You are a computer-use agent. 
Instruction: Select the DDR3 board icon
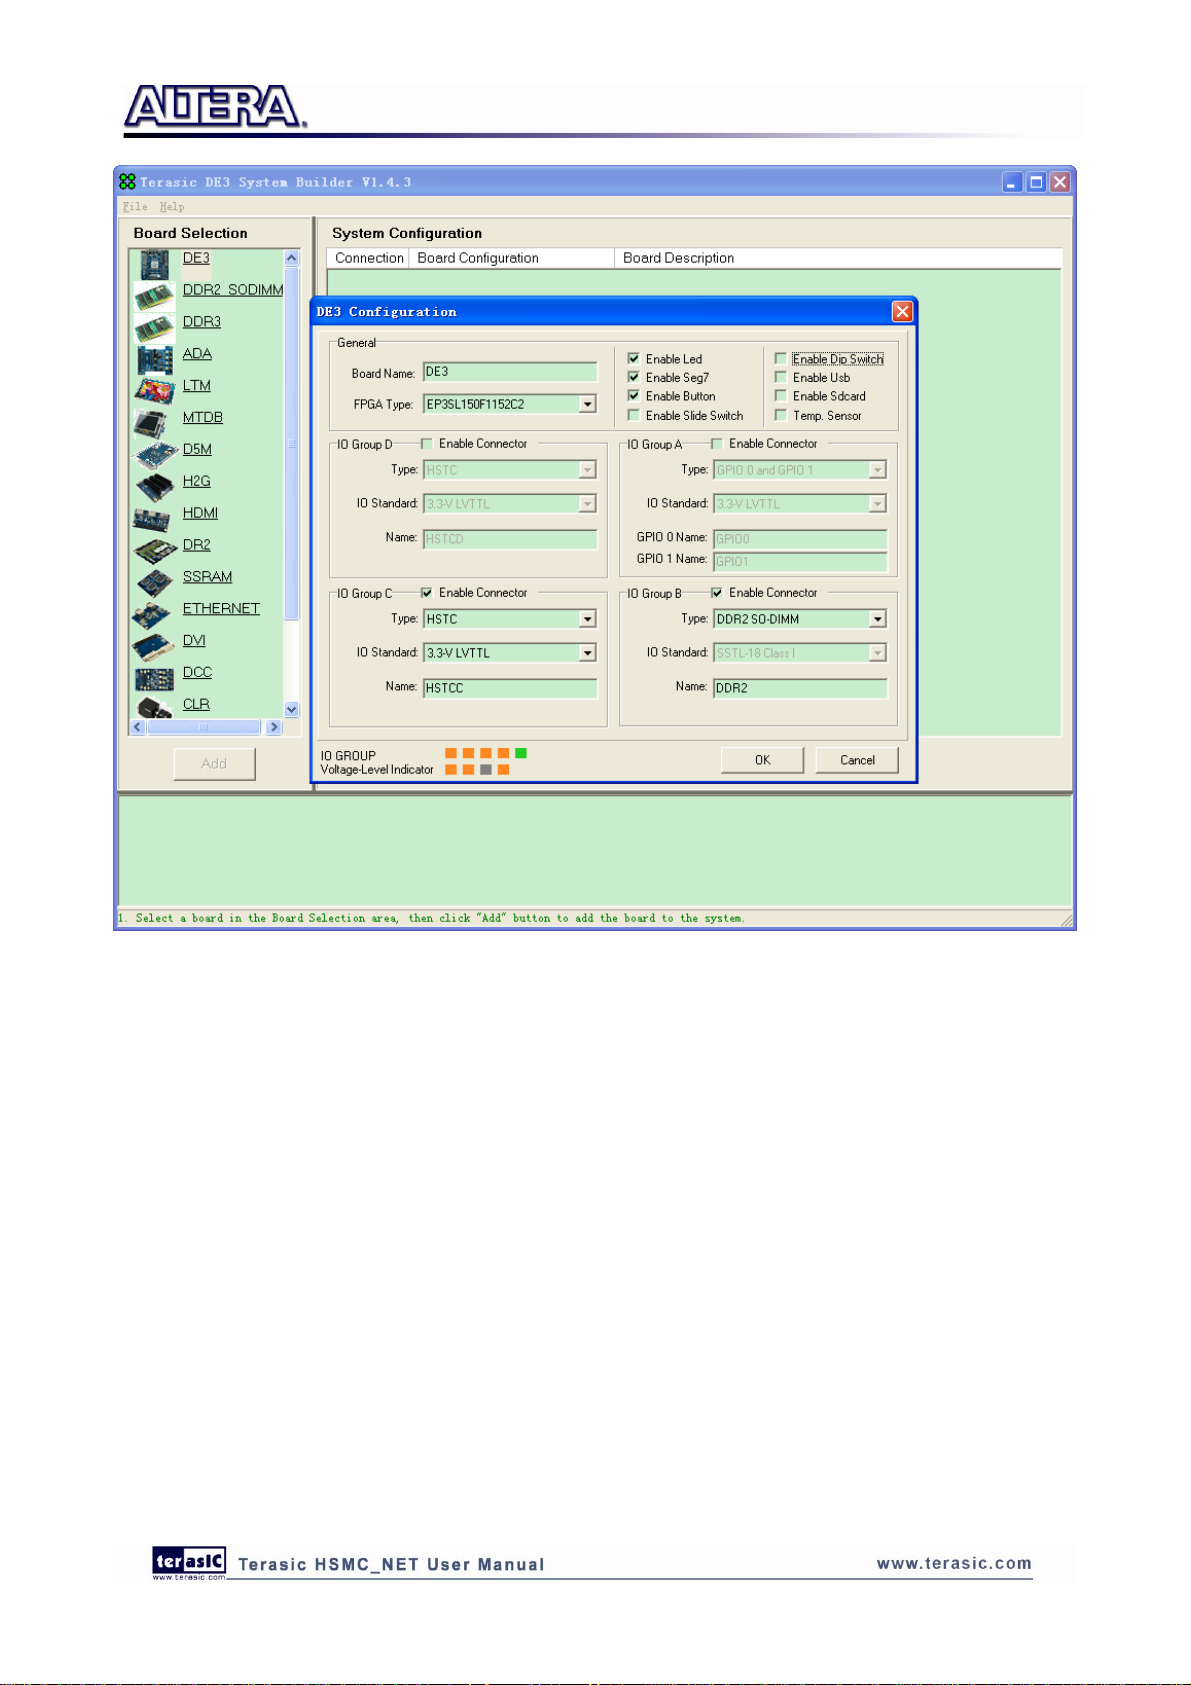pyautogui.click(x=154, y=328)
